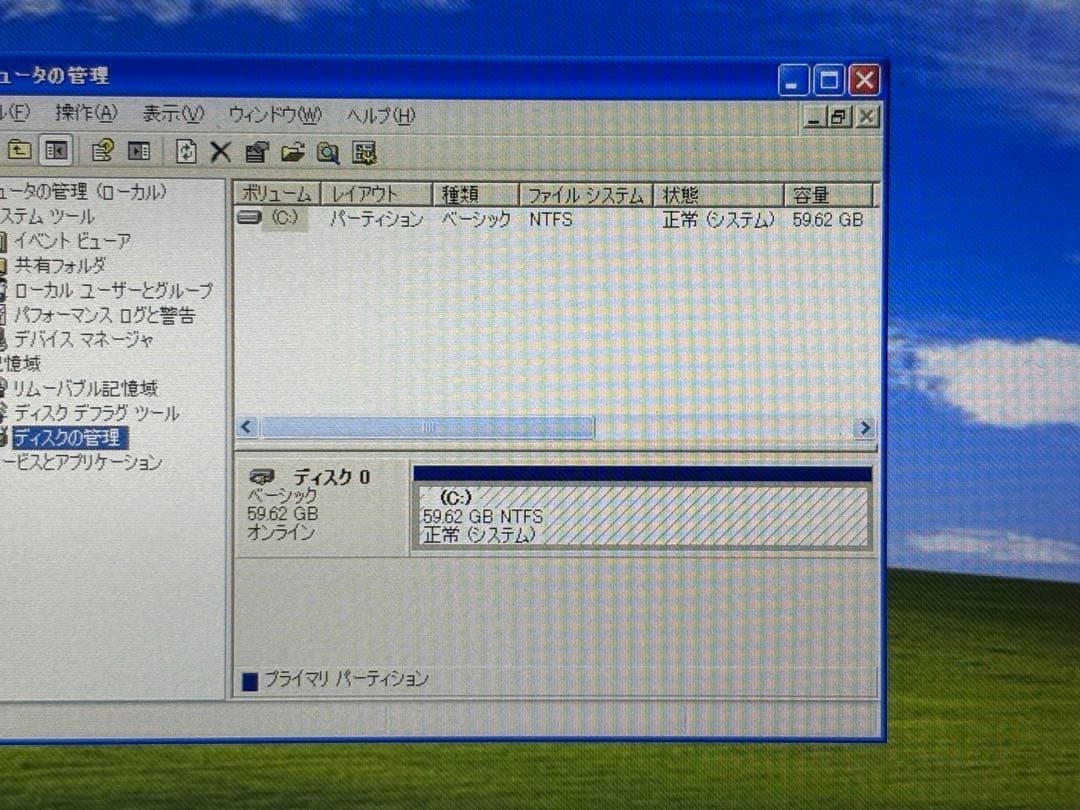Select サービスとアプリケーション node in the tree
This screenshot has height=810, width=1080.
pyautogui.click(x=81, y=462)
